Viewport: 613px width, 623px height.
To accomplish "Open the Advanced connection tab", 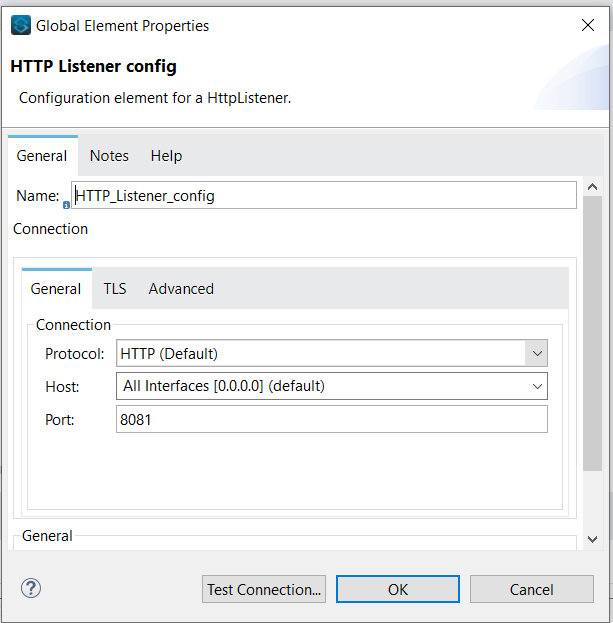I will point(181,289).
